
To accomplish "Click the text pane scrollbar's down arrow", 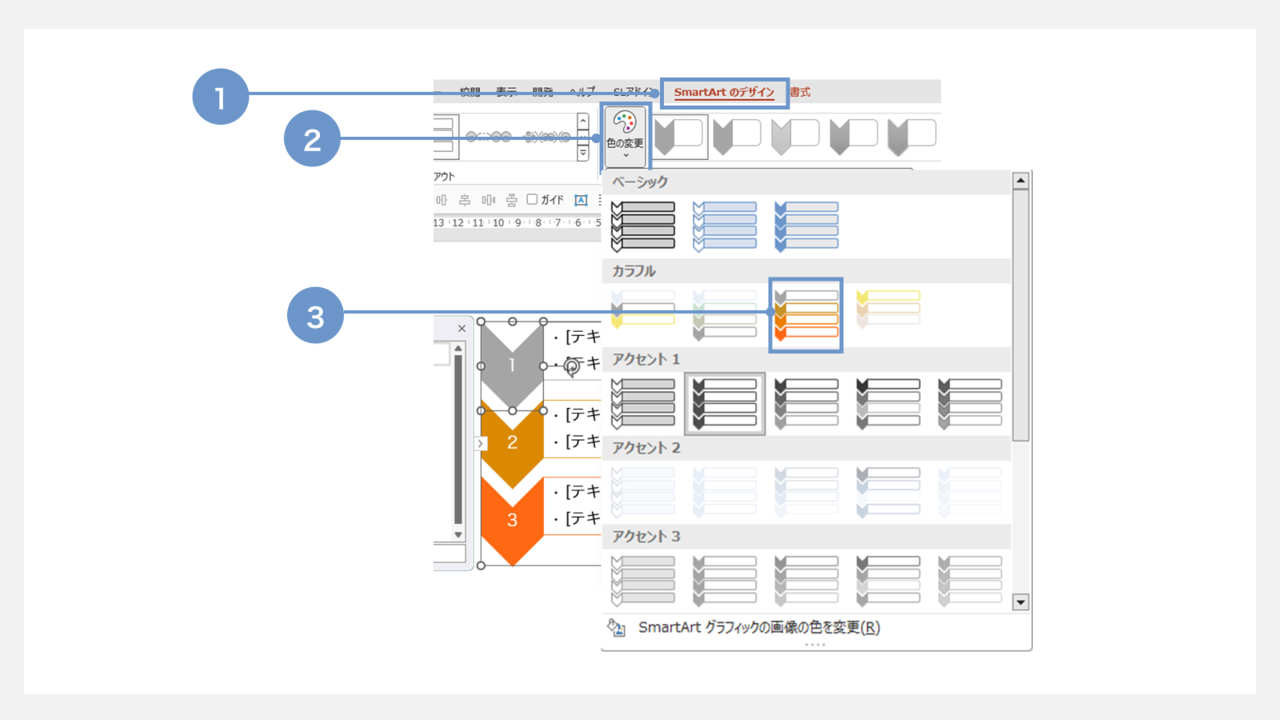I will 459,535.
